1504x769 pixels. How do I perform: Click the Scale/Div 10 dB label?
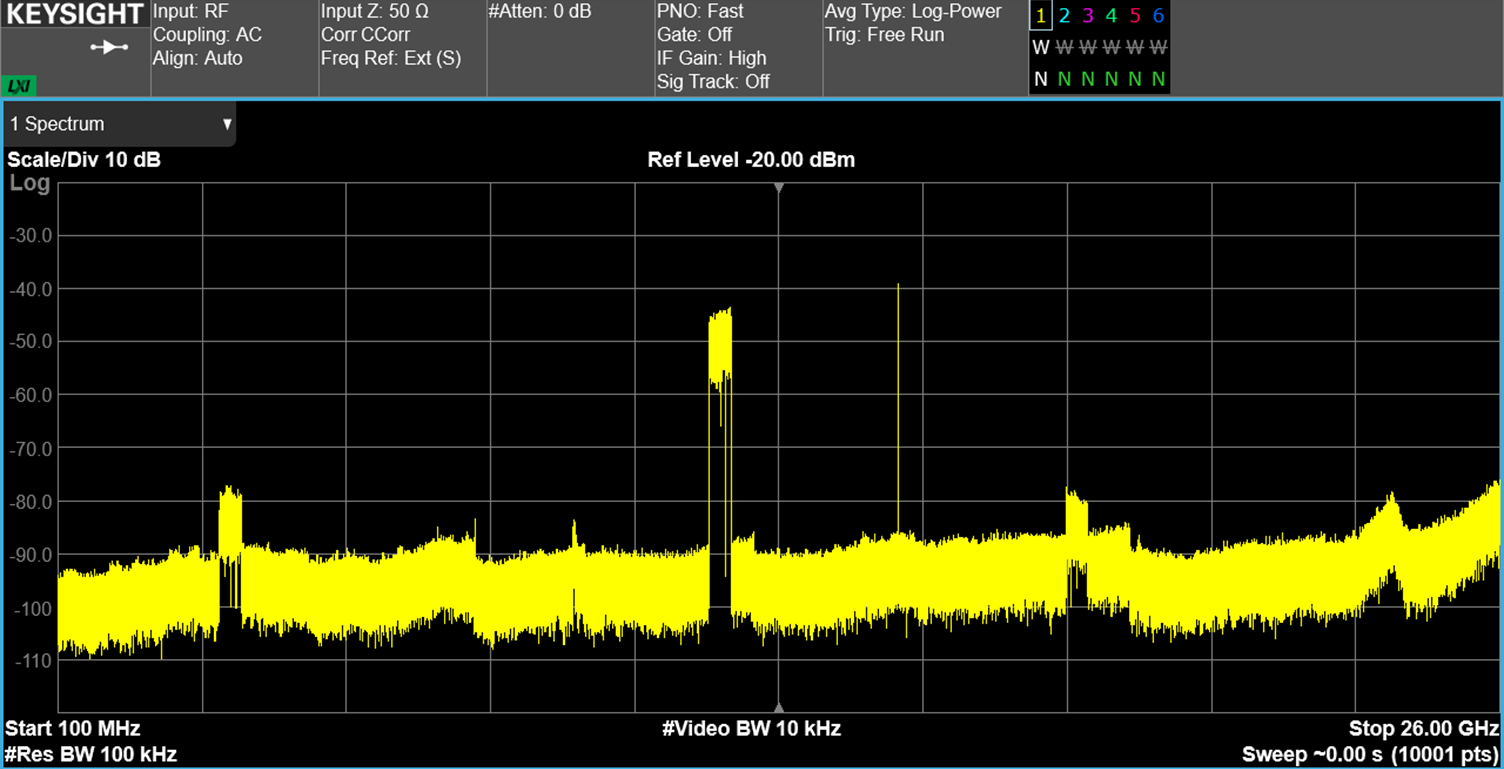tap(84, 160)
